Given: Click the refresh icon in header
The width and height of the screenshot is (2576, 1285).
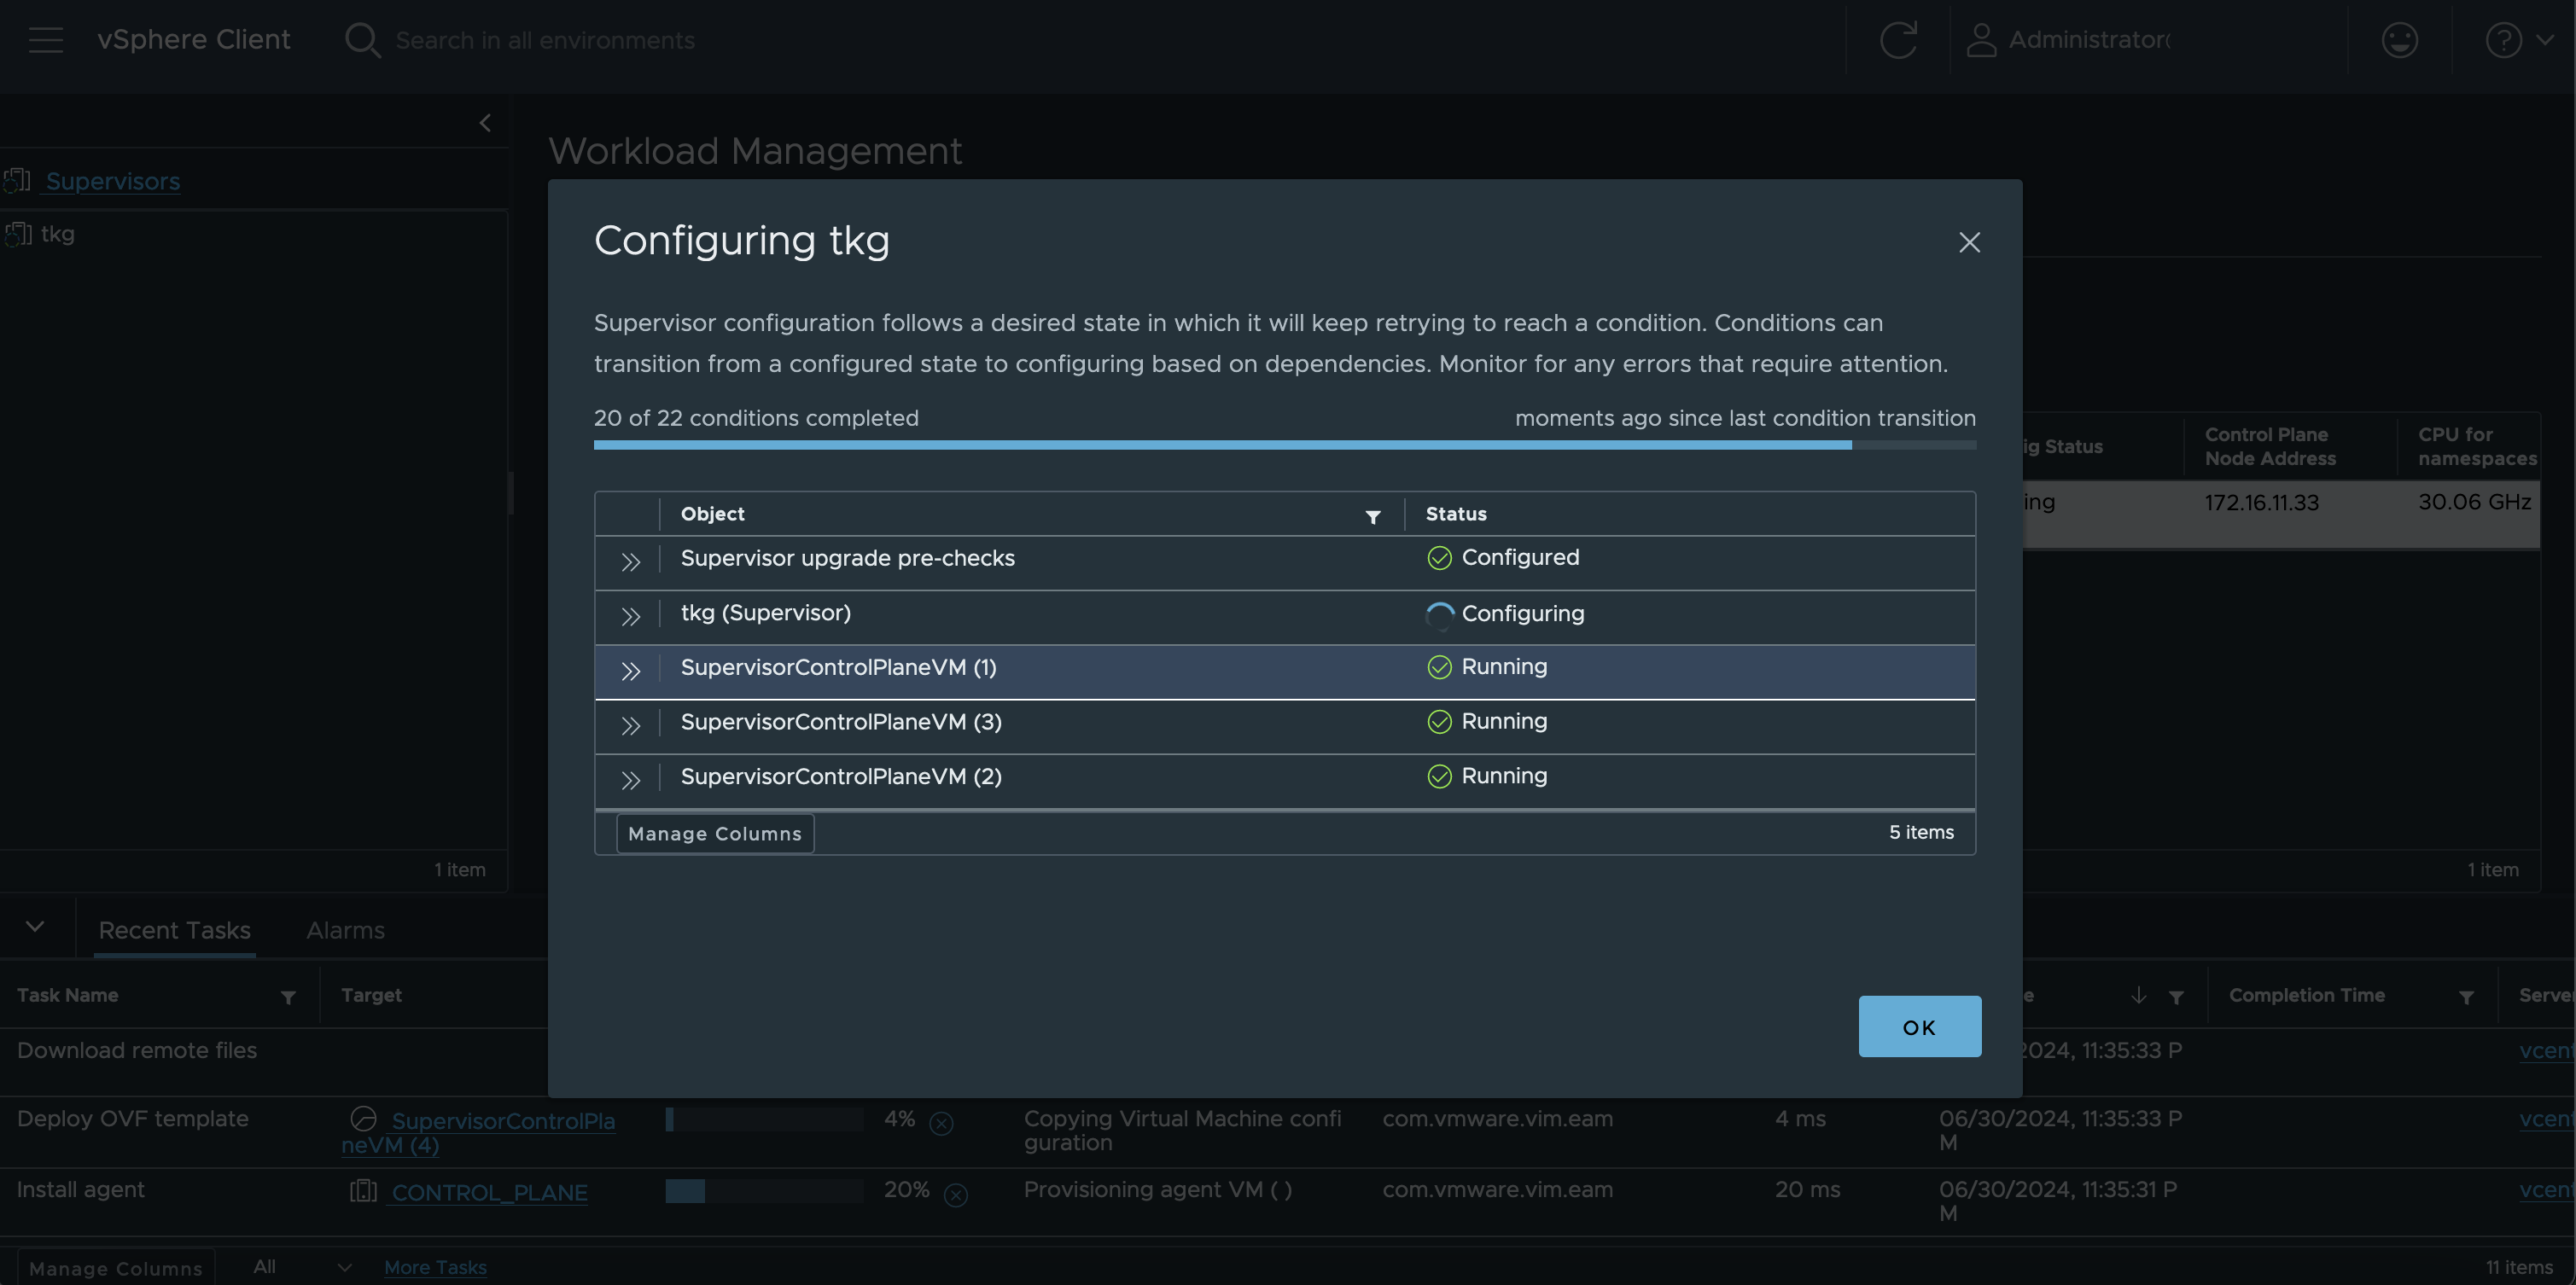Looking at the screenshot, I should tap(1898, 40).
